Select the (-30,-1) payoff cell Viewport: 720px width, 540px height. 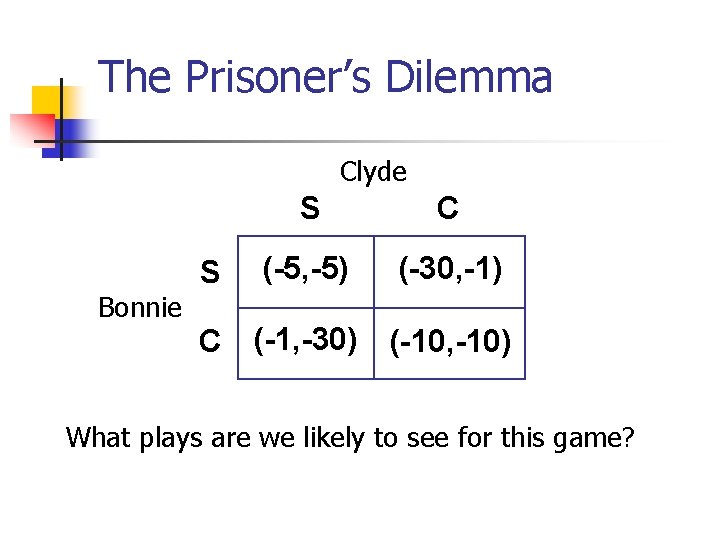pyautogui.click(x=450, y=272)
